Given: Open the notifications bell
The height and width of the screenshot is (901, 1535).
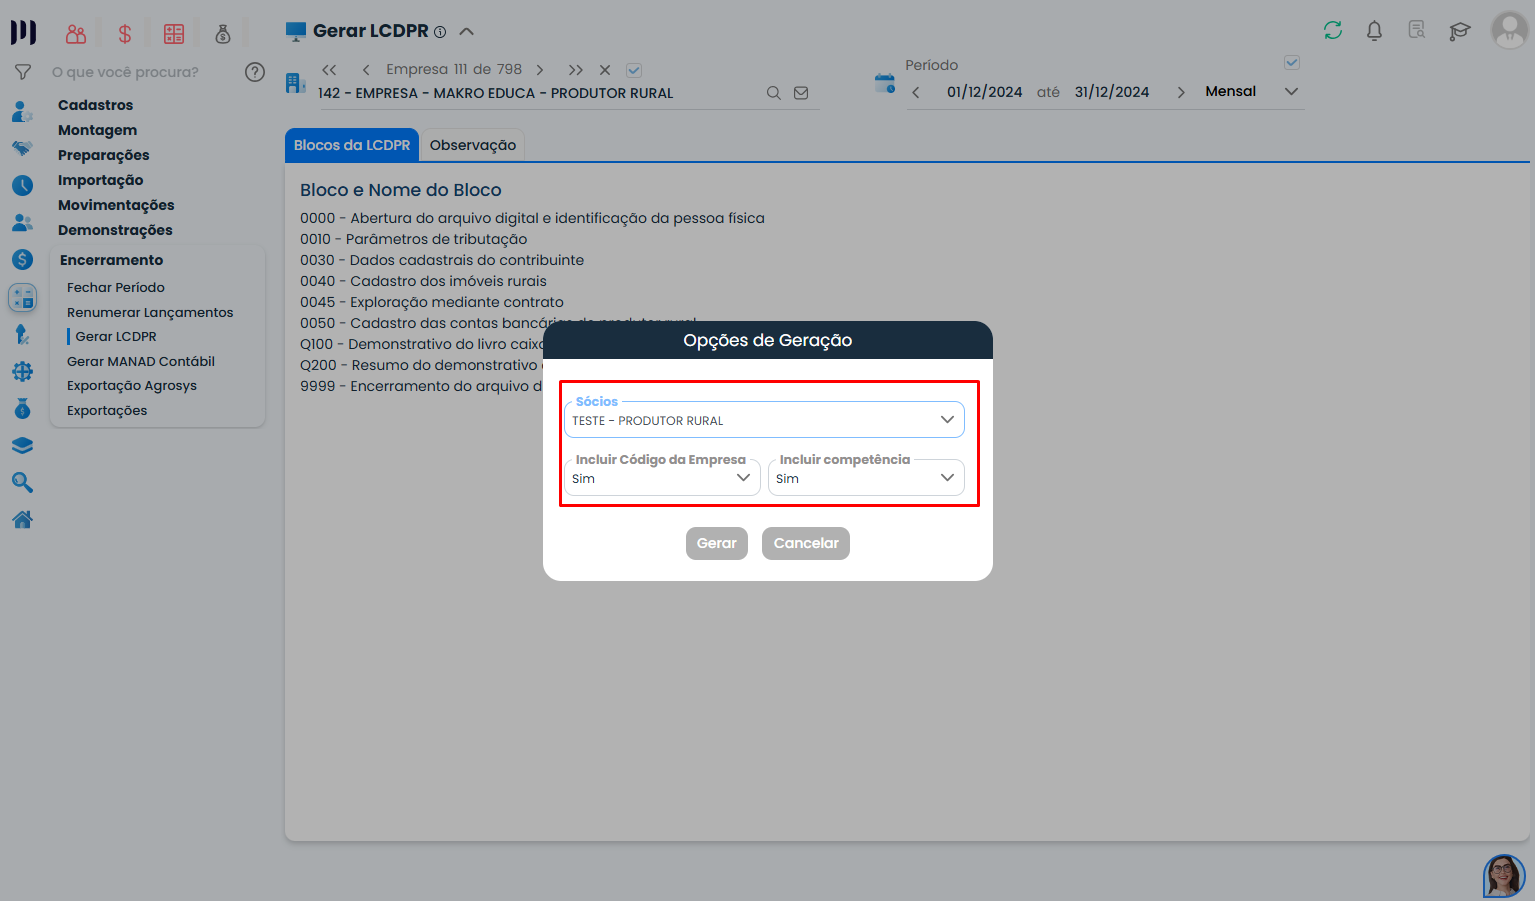Looking at the screenshot, I should pos(1374,31).
